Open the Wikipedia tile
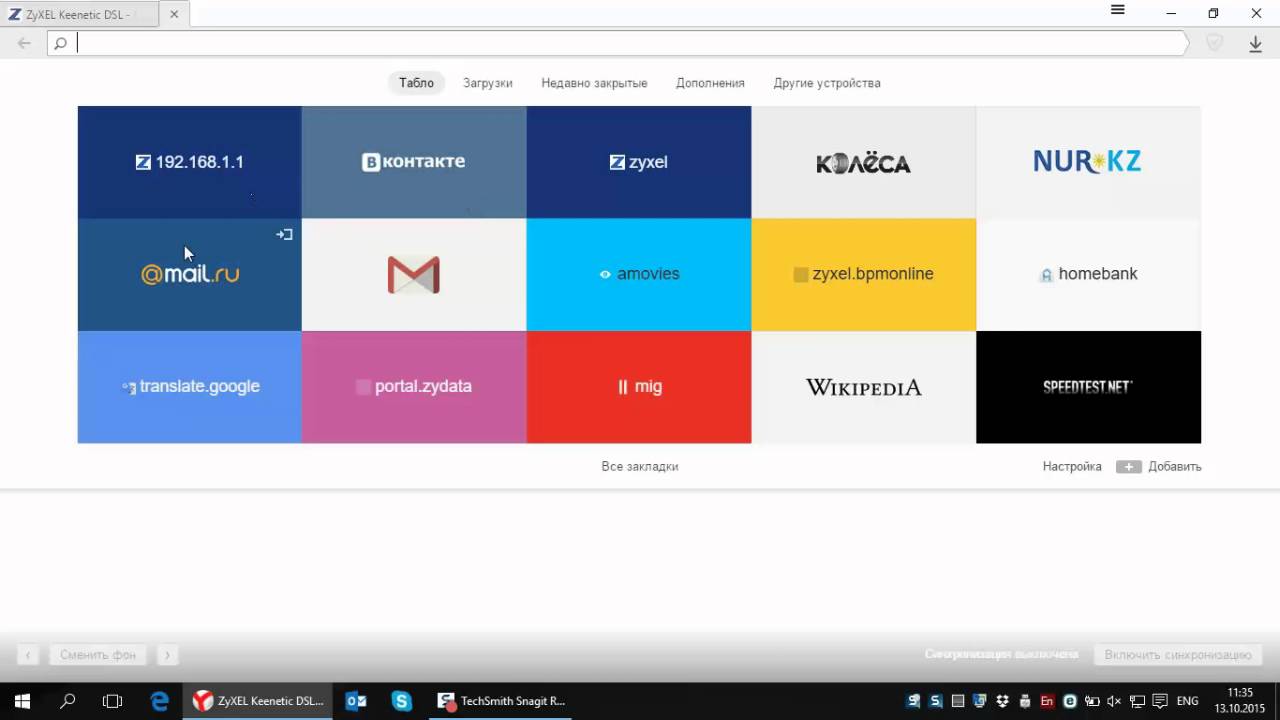 (863, 387)
